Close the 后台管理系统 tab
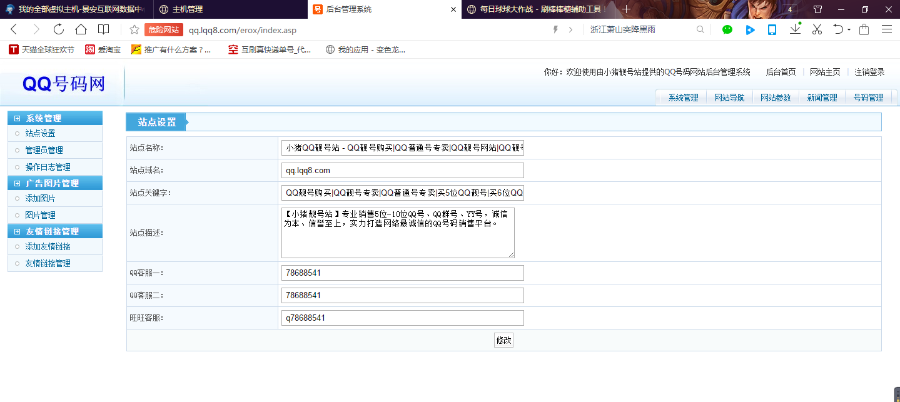Screen dimensions: 900x402 (x=453, y=10)
